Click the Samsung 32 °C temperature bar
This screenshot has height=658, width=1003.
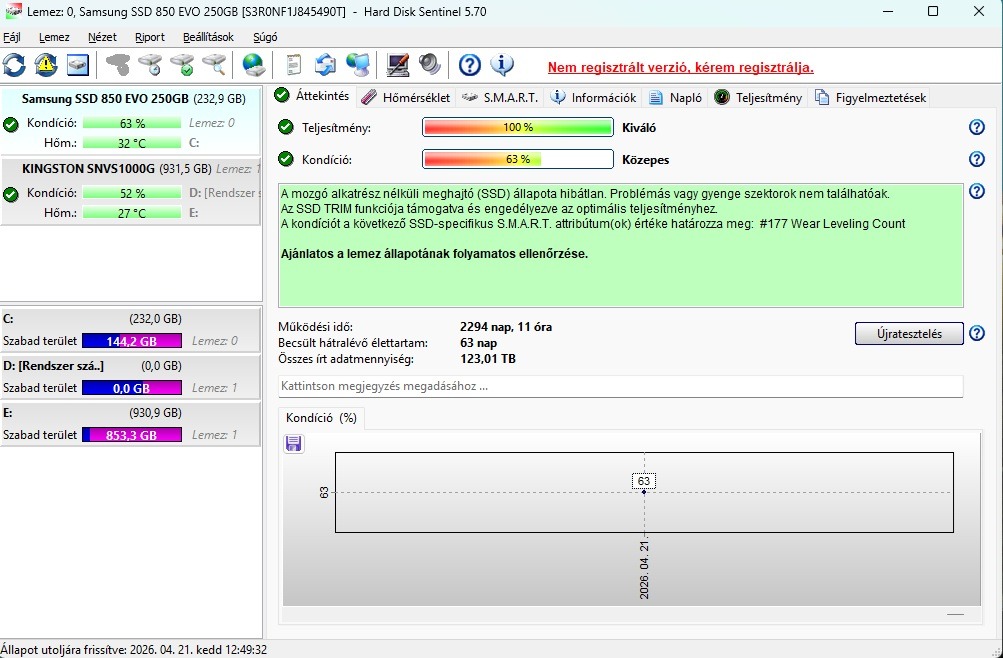(x=132, y=143)
